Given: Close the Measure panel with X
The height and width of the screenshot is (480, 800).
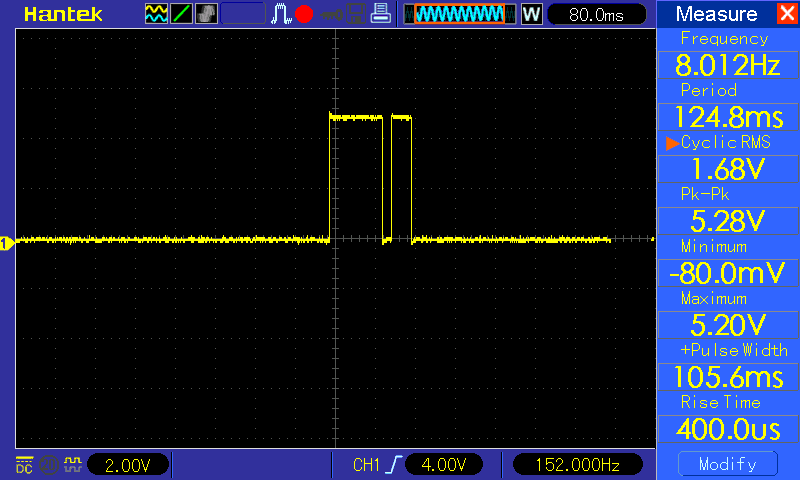Looking at the screenshot, I should pos(788,13).
